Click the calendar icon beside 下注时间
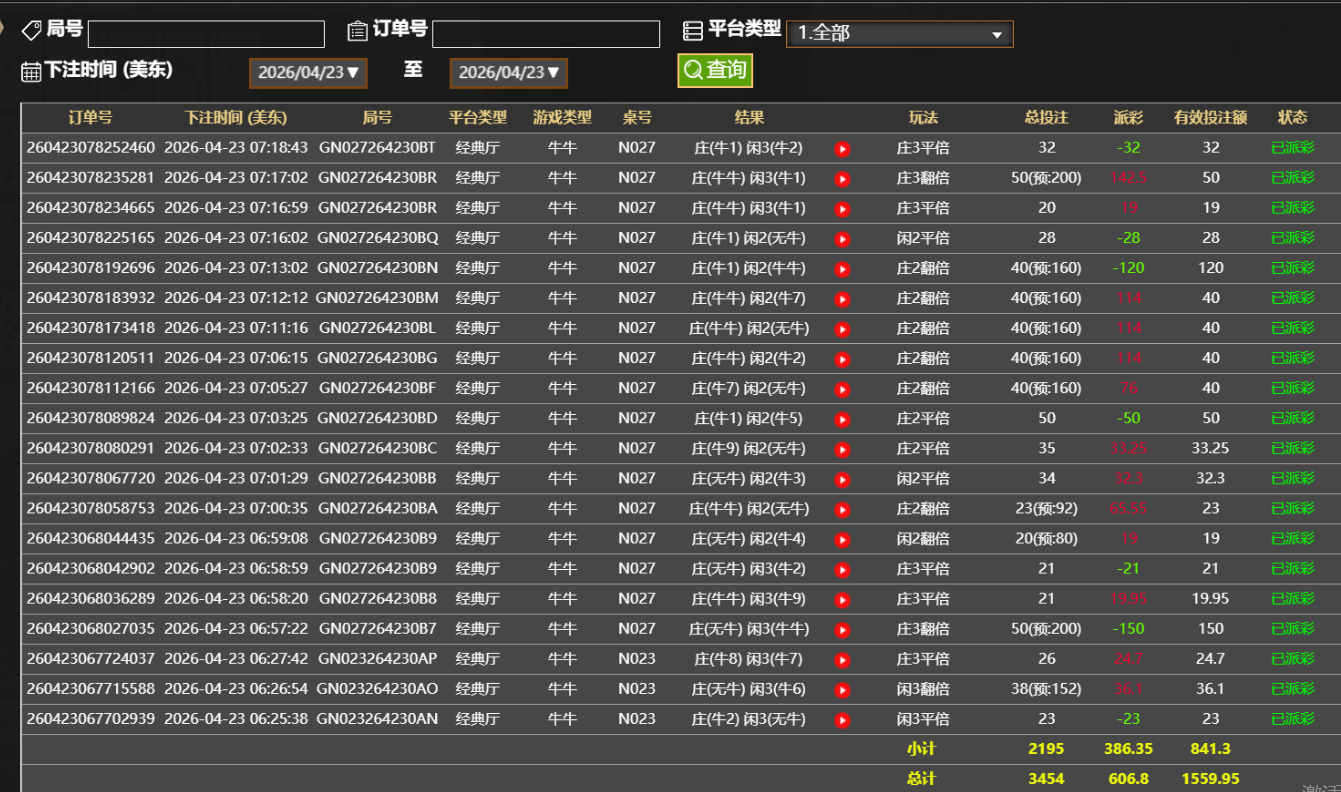1341x792 pixels. tap(31, 71)
